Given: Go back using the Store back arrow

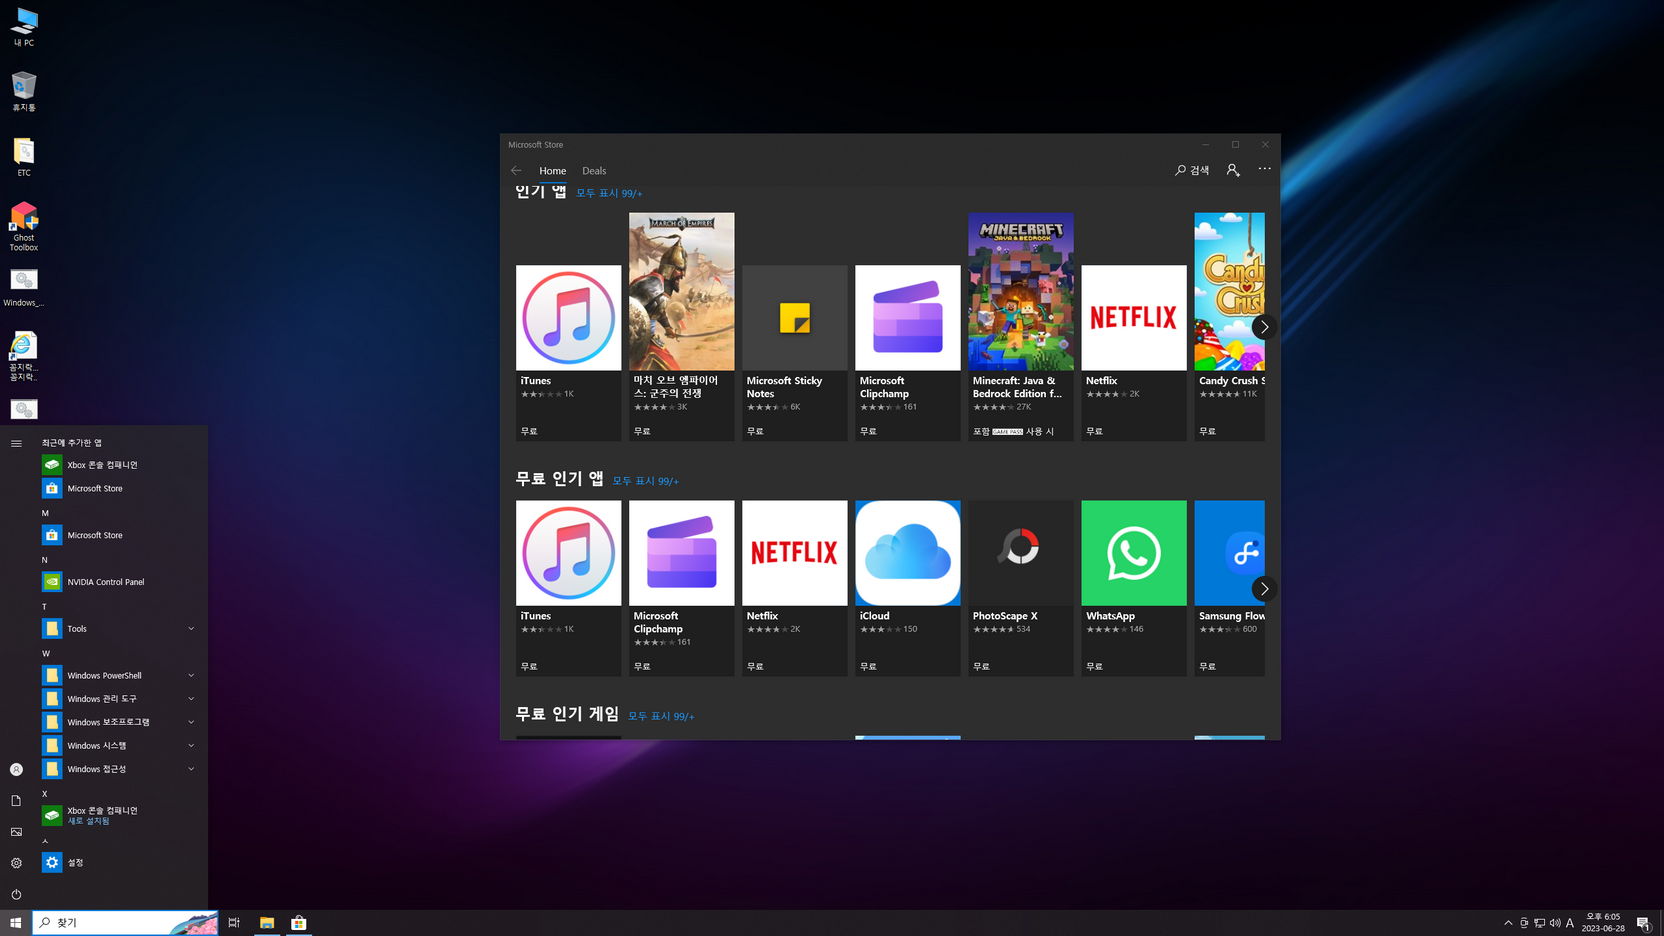Looking at the screenshot, I should [516, 171].
